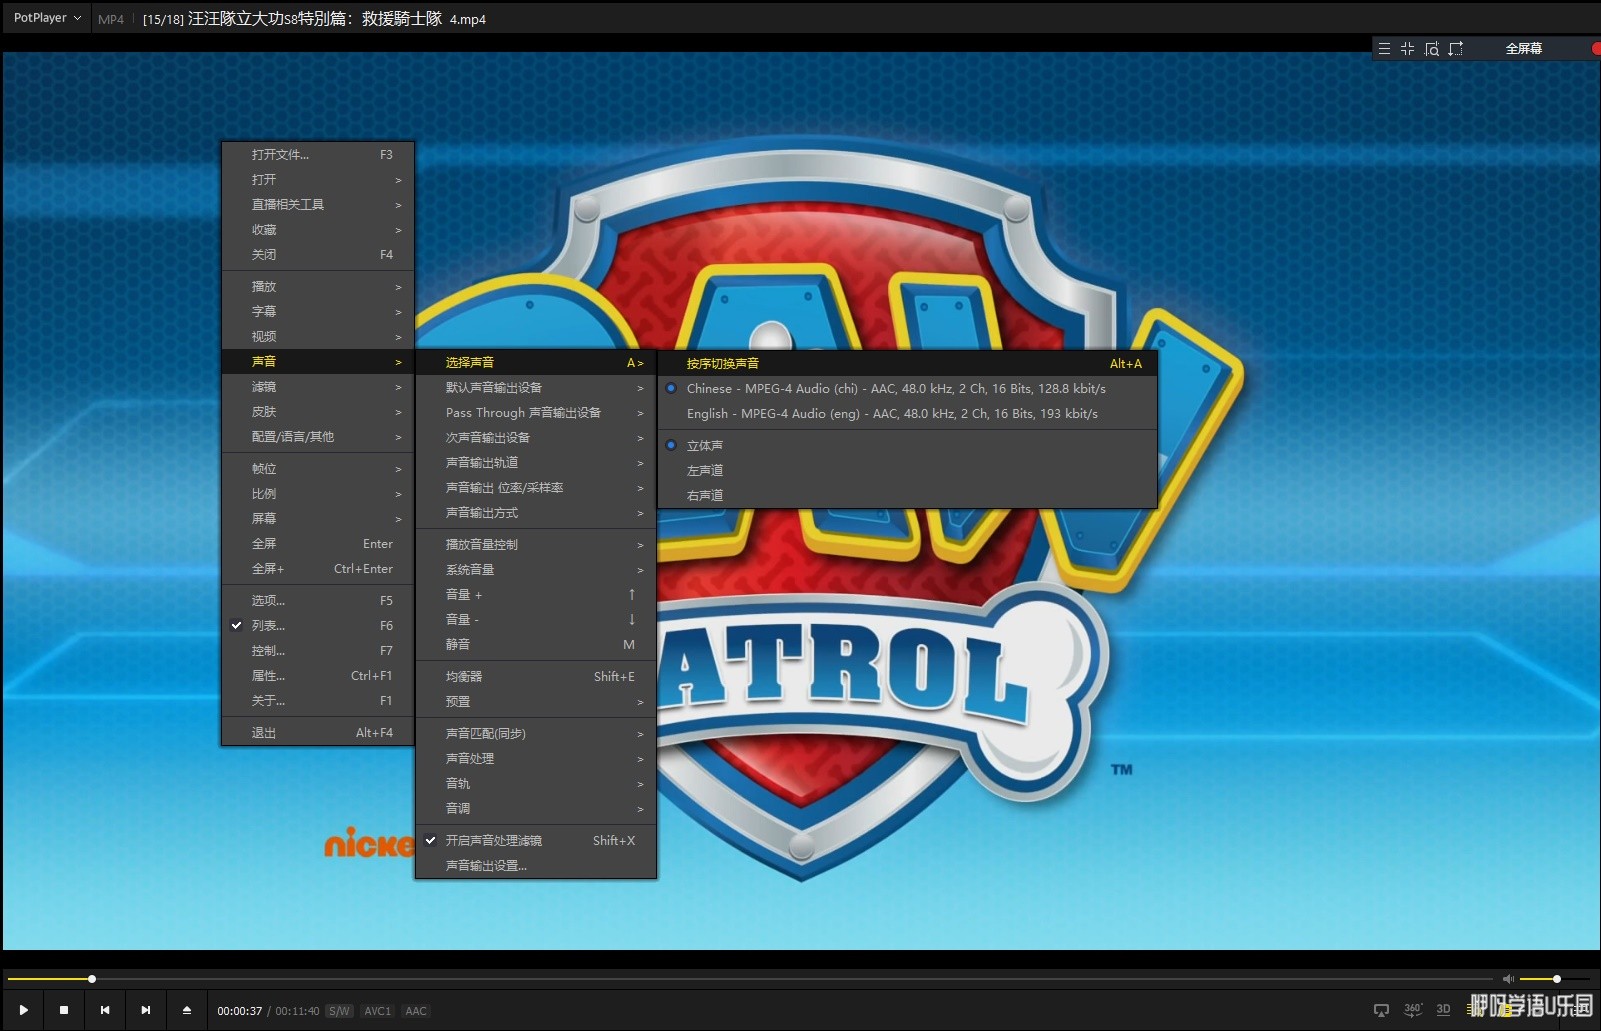Open 选项... F5 preferences item
Viewport: 1601px width, 1031px height.
click(318, 600)
